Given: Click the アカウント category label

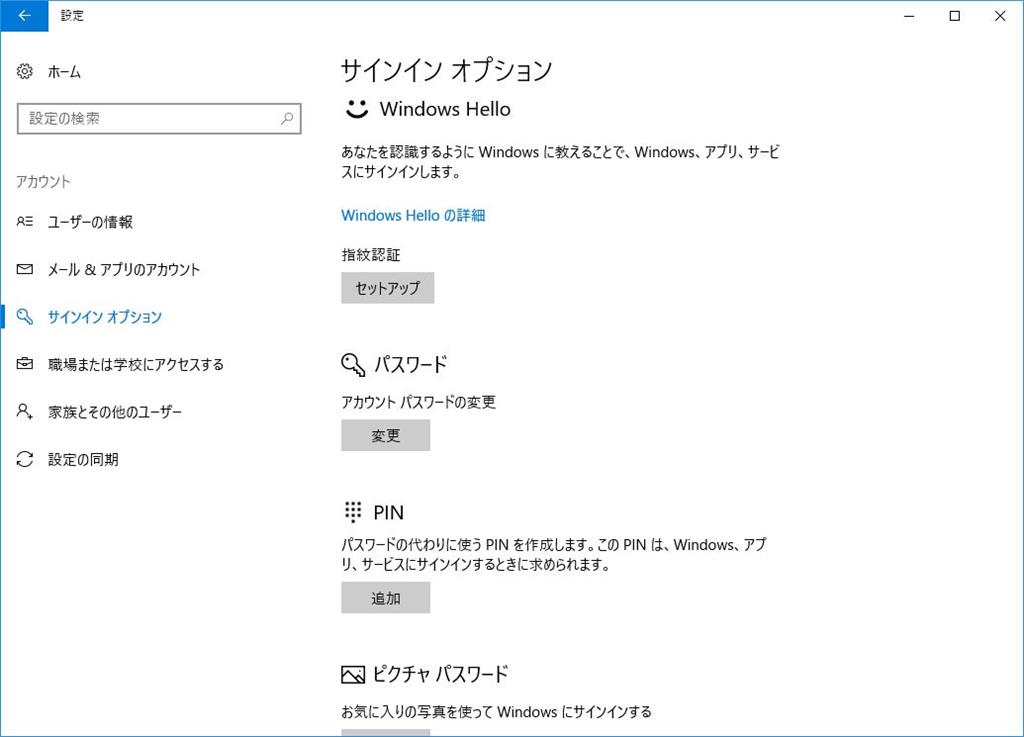Looking at the screenshot, I should [x=43, y=181].
